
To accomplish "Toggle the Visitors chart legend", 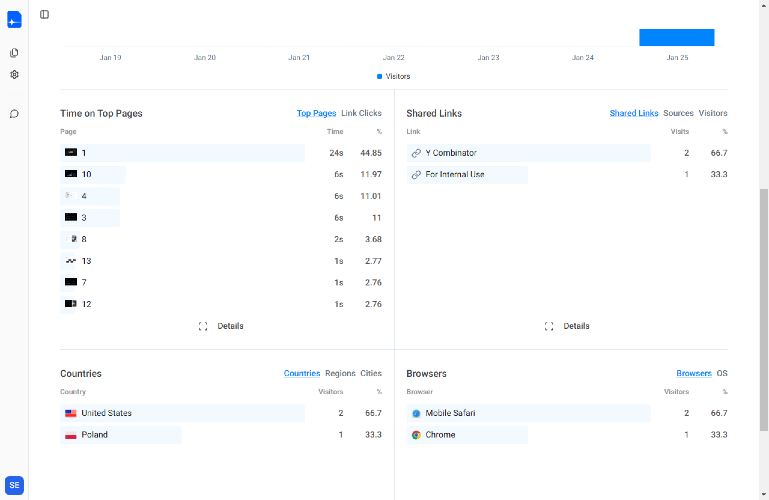I will [x=393, y=76].
